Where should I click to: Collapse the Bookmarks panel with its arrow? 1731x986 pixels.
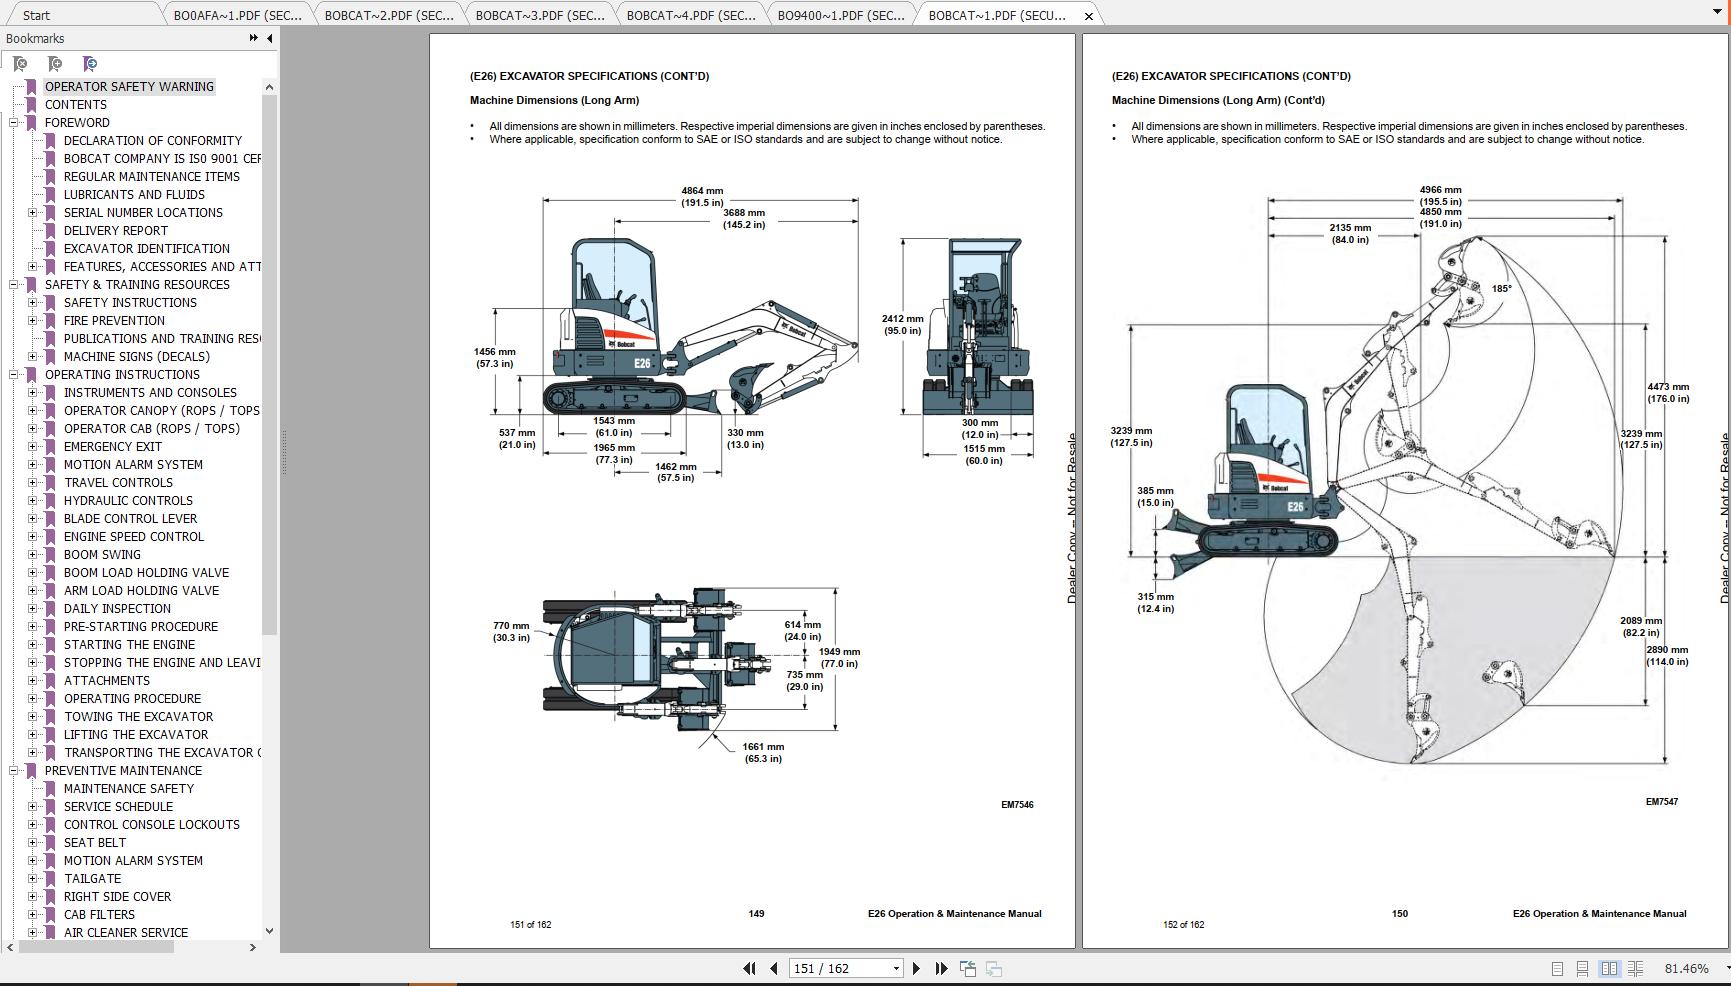(267, 38)
